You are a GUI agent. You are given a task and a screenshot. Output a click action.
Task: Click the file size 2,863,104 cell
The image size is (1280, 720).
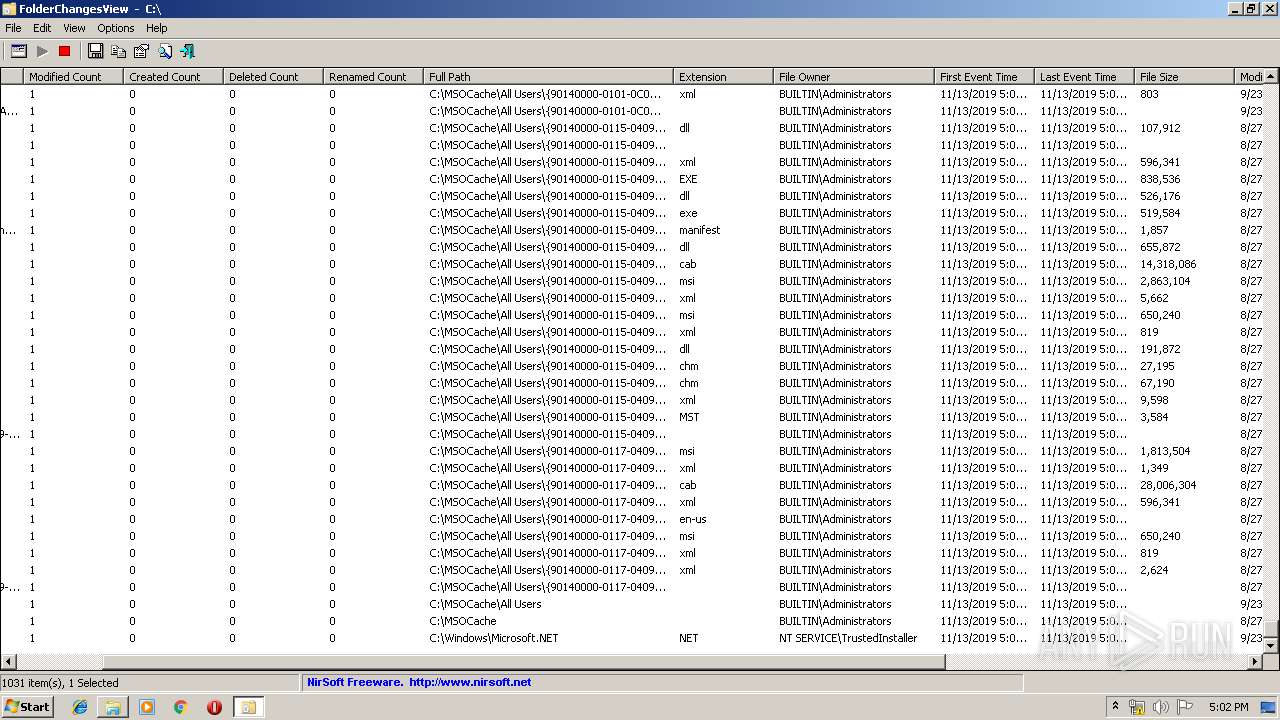click(x=1164, y=281)
